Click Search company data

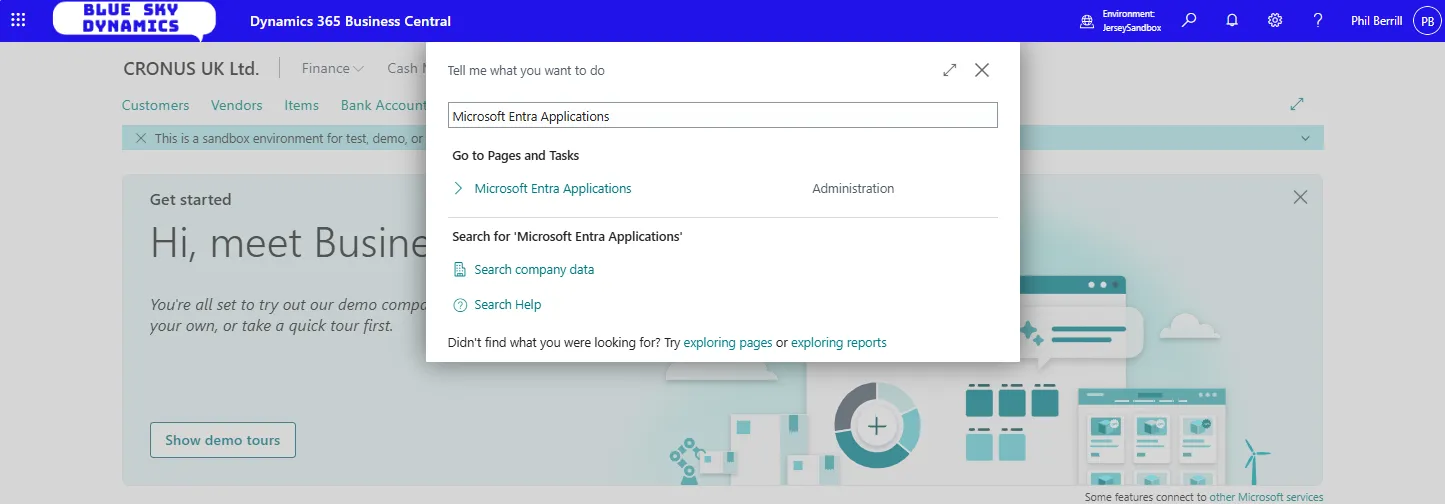tap(534, 269)
